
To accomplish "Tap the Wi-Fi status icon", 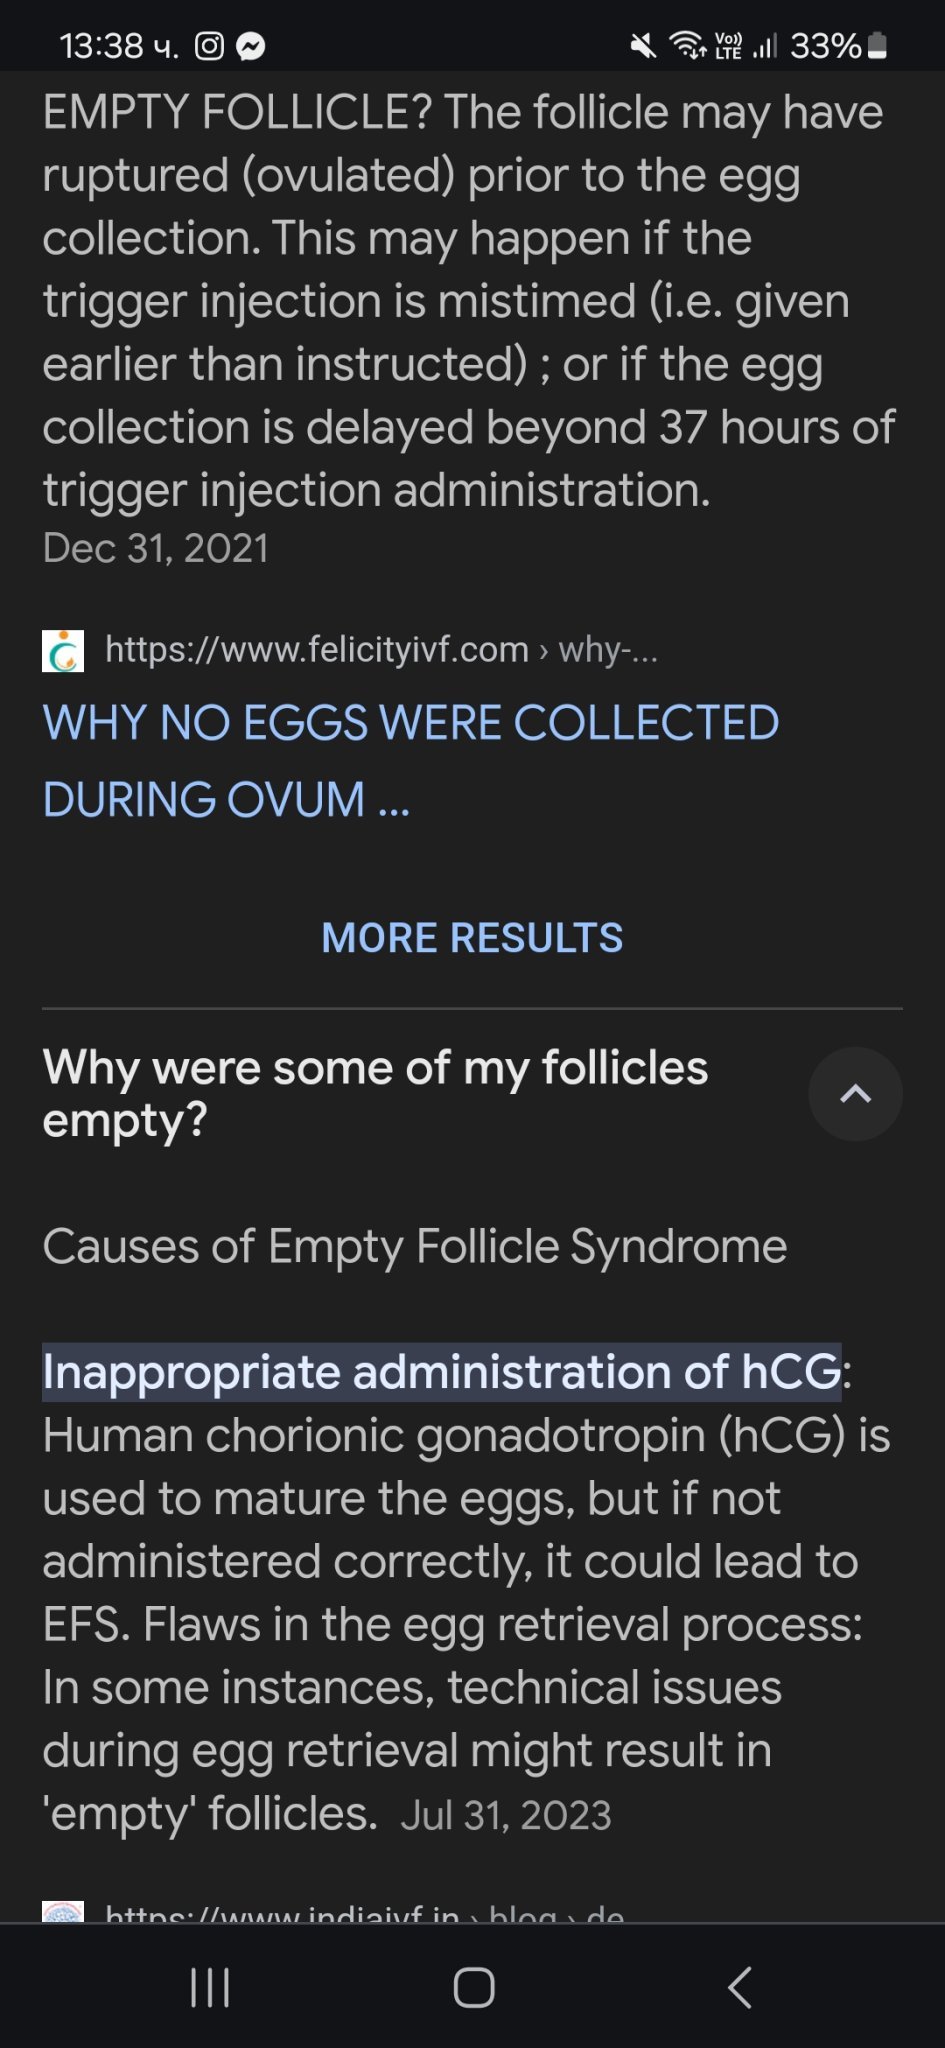I will (687, 46).
